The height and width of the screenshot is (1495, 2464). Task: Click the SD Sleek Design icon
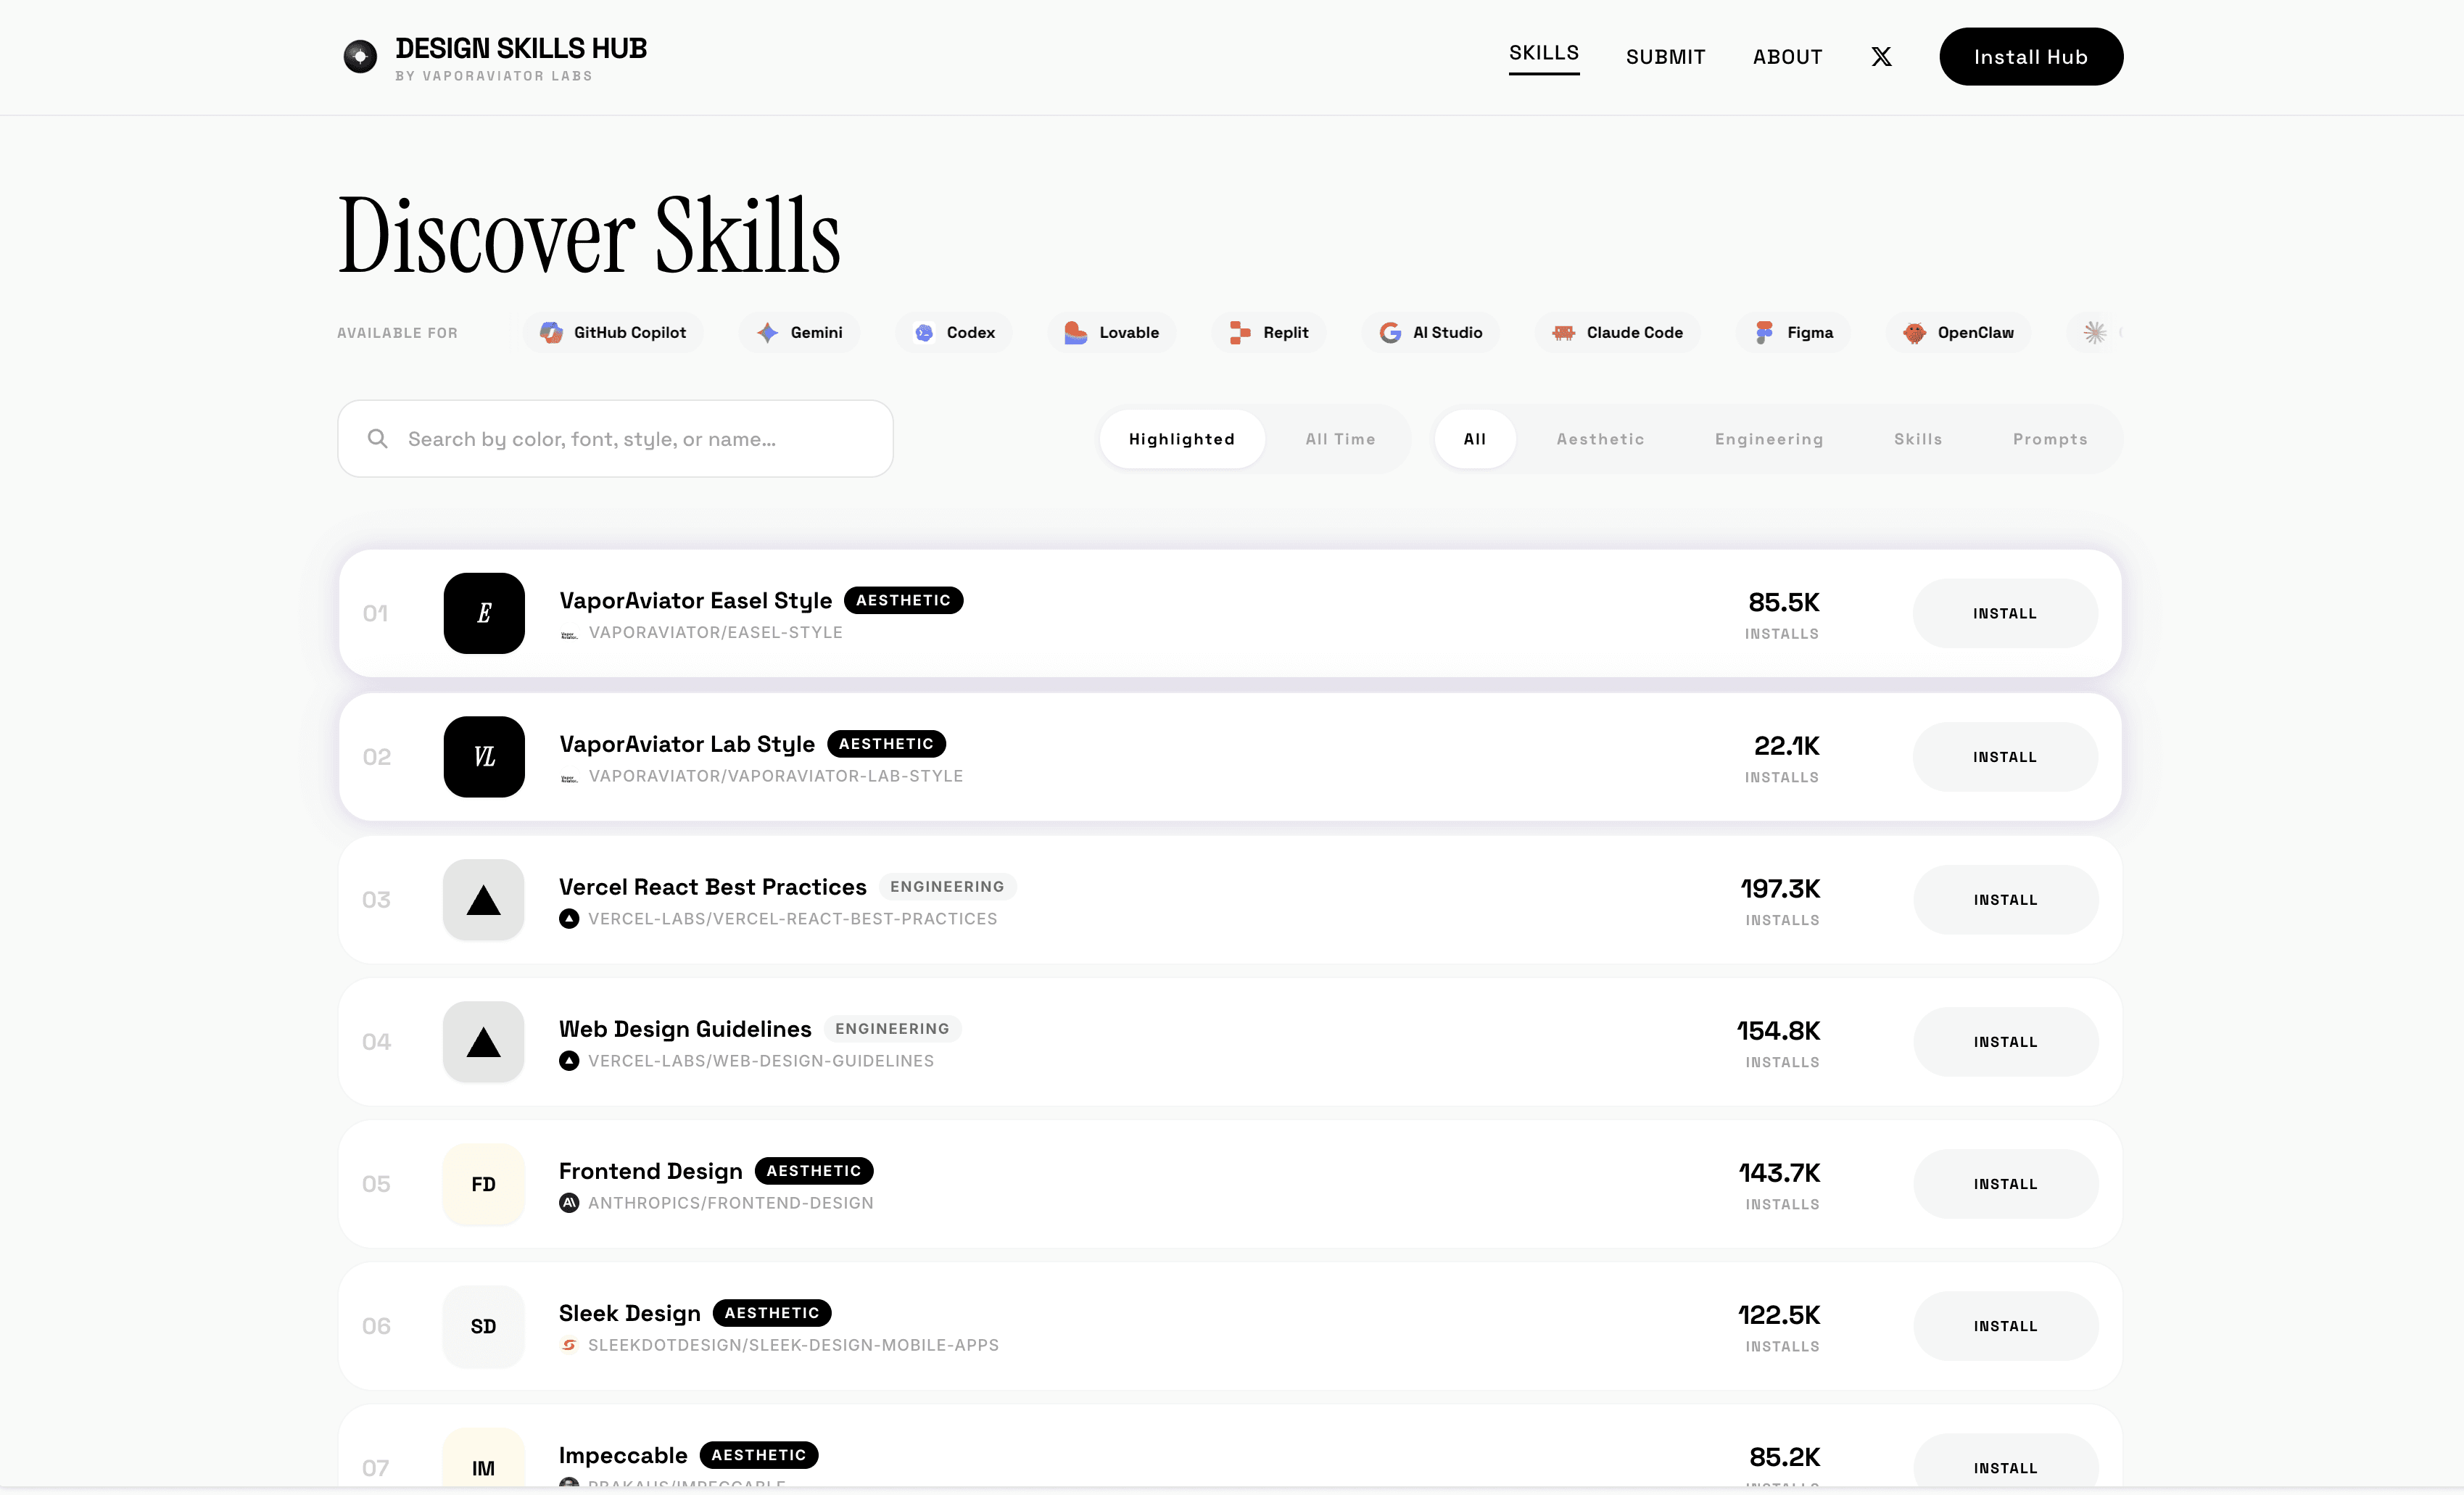[x=484, y=1326]
